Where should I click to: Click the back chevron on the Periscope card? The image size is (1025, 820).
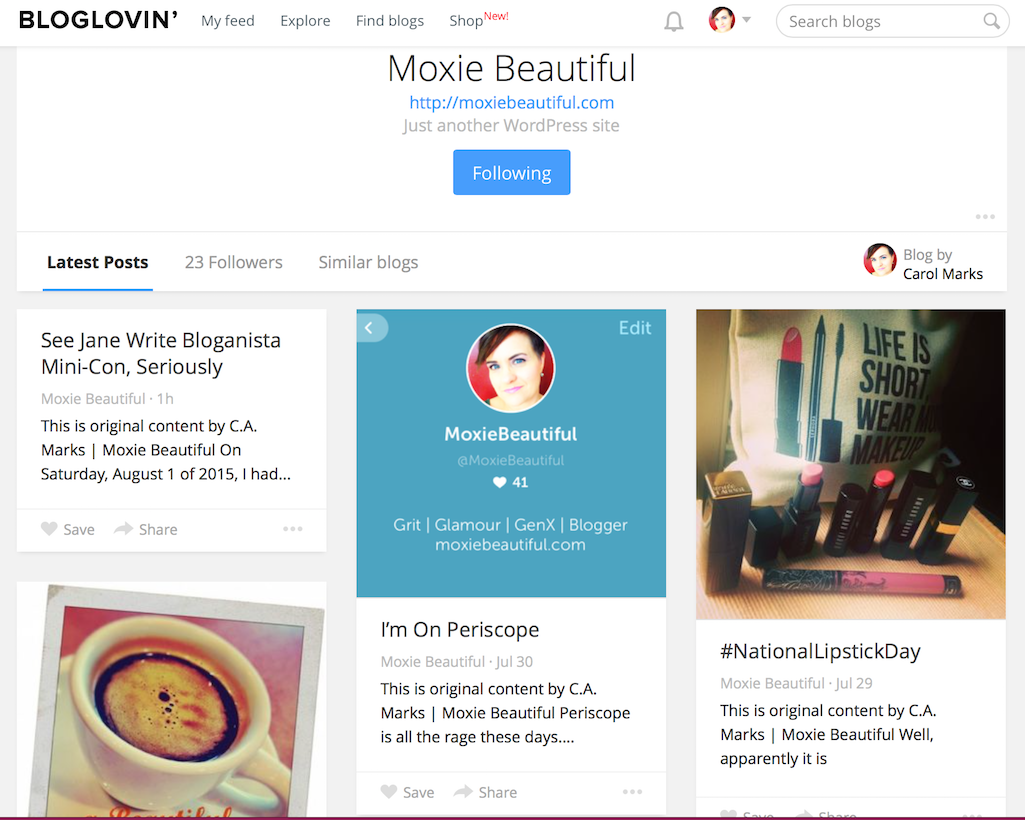[369, 328]
